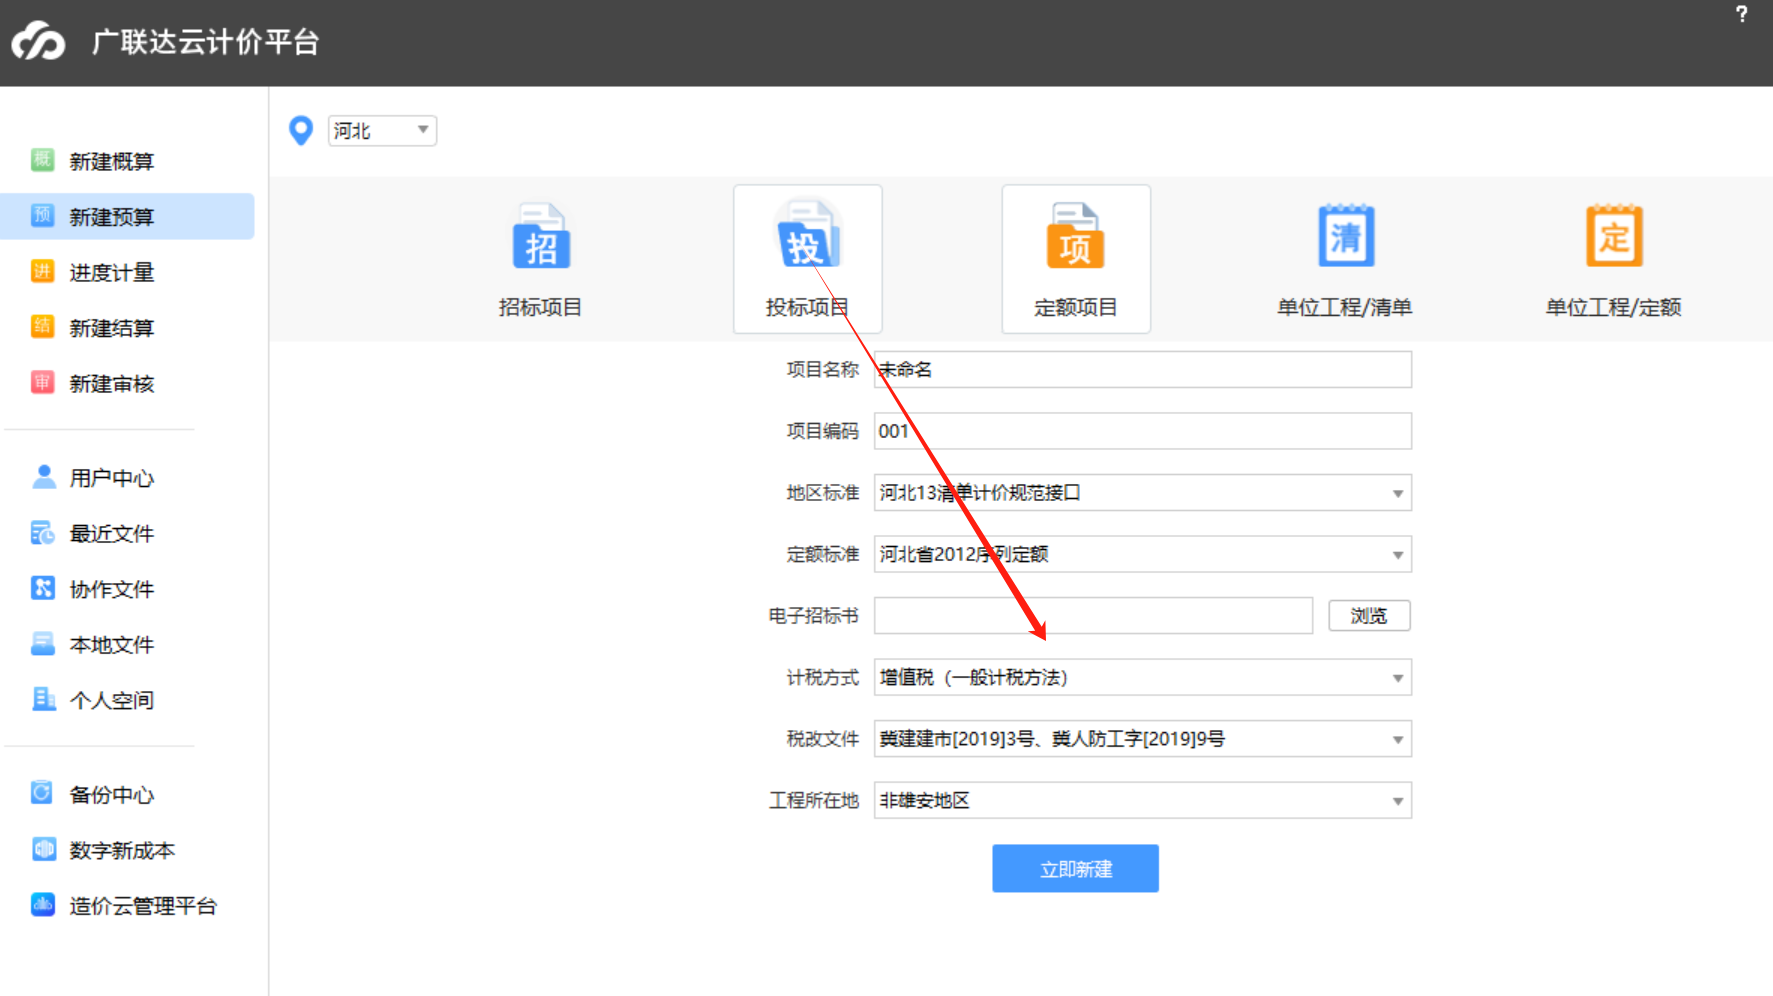
Task: Click the 备份中心 icon
Action: point(43,793)
